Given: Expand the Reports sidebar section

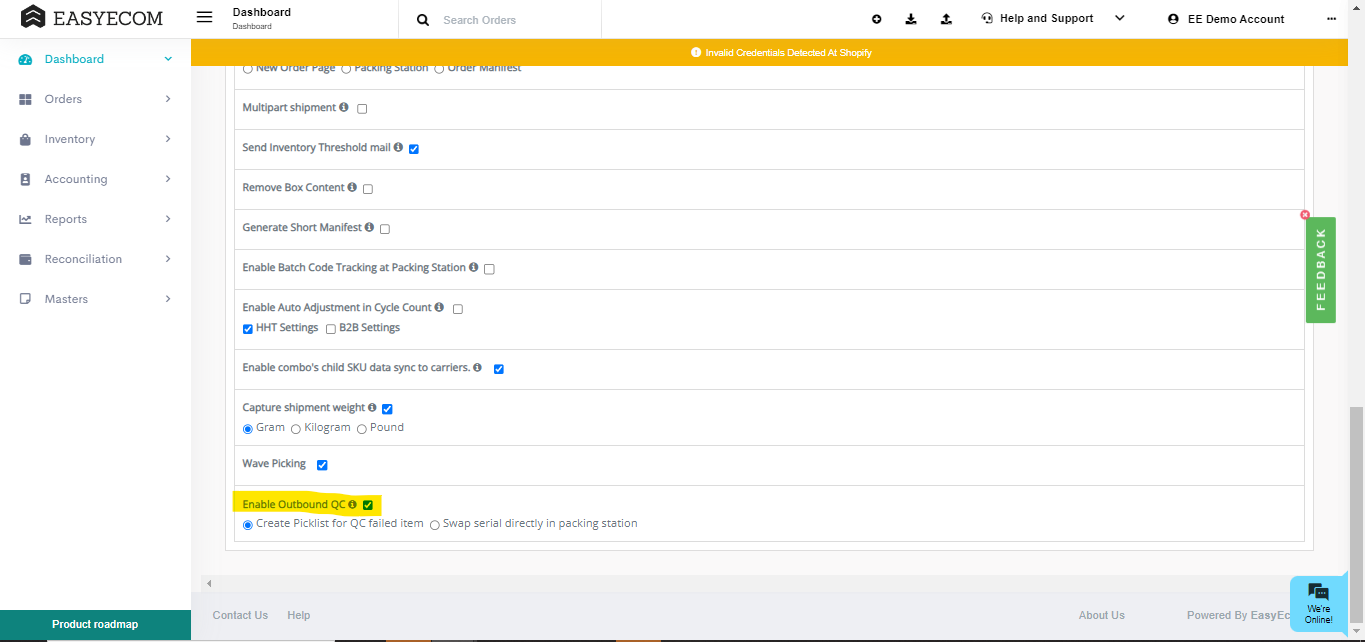Looking at the screenshot, I should pos(168,219).
